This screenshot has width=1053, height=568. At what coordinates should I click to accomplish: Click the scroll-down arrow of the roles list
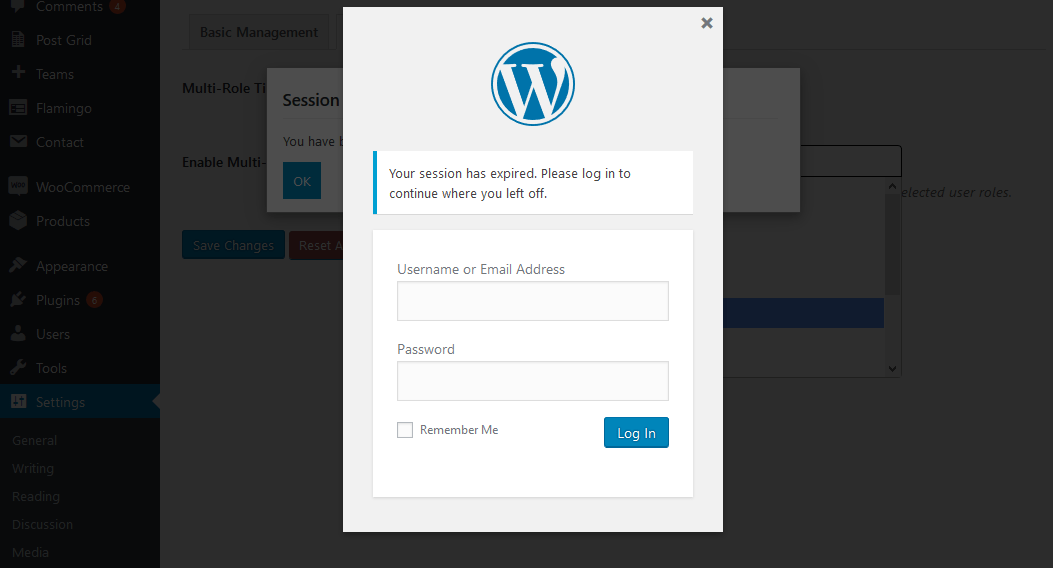[892, 368]
